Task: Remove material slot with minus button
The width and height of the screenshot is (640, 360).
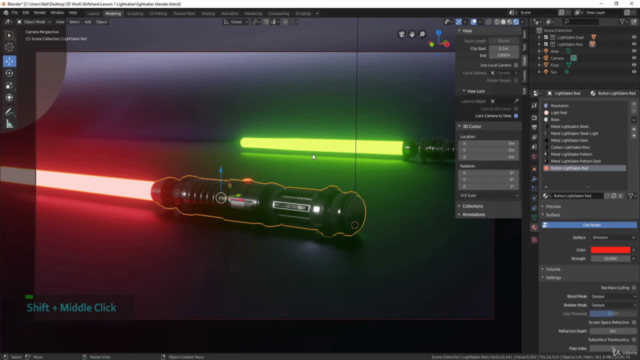Action: (634, 112)
